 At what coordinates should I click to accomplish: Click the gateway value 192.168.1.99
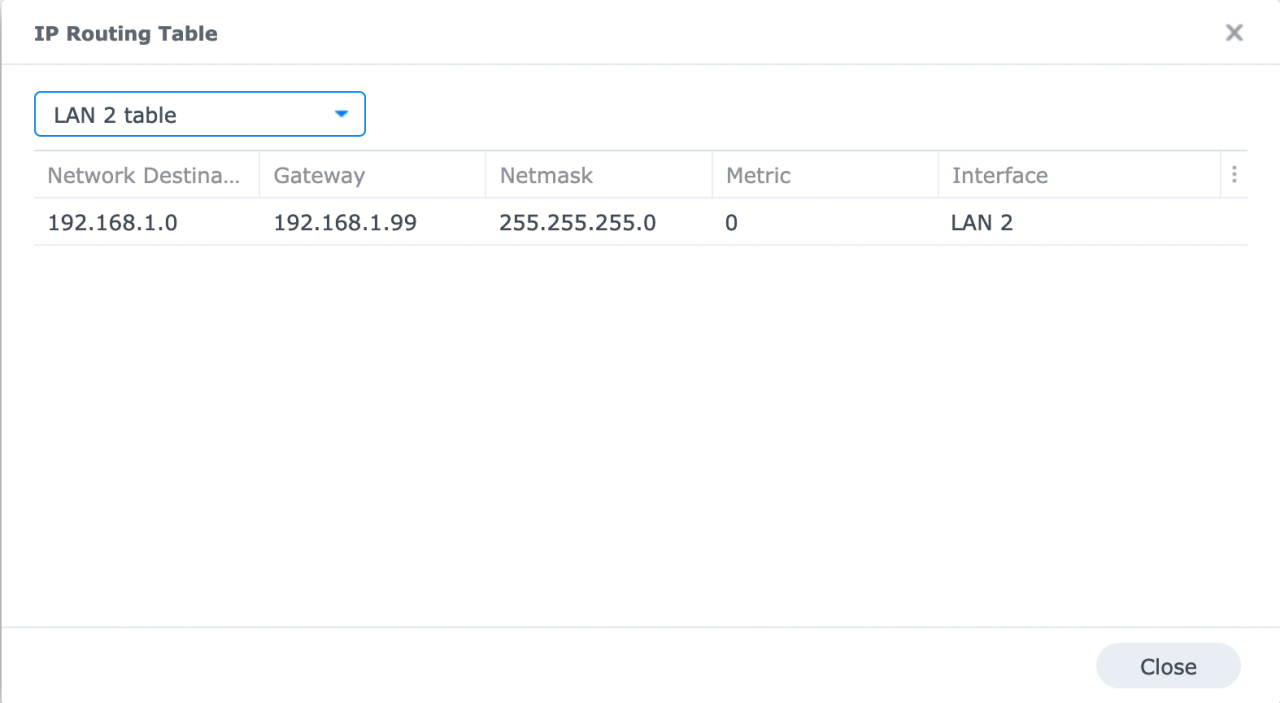coord(344,222)
